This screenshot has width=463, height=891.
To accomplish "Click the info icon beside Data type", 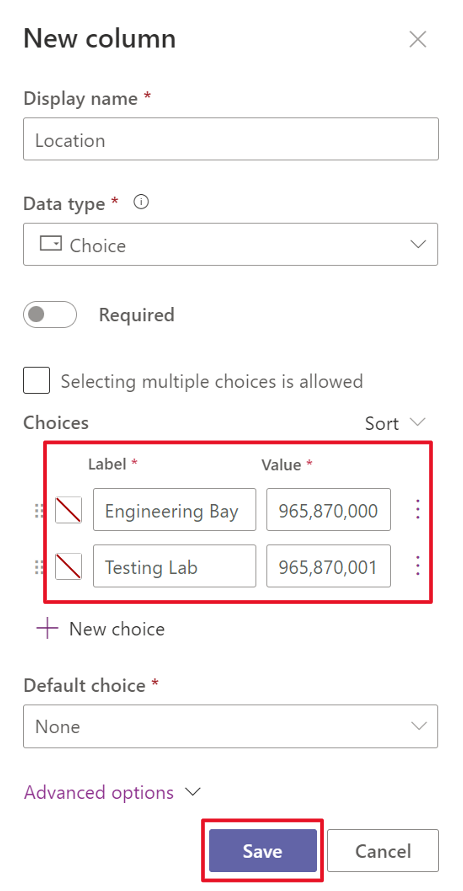I will tap(141, 202).
